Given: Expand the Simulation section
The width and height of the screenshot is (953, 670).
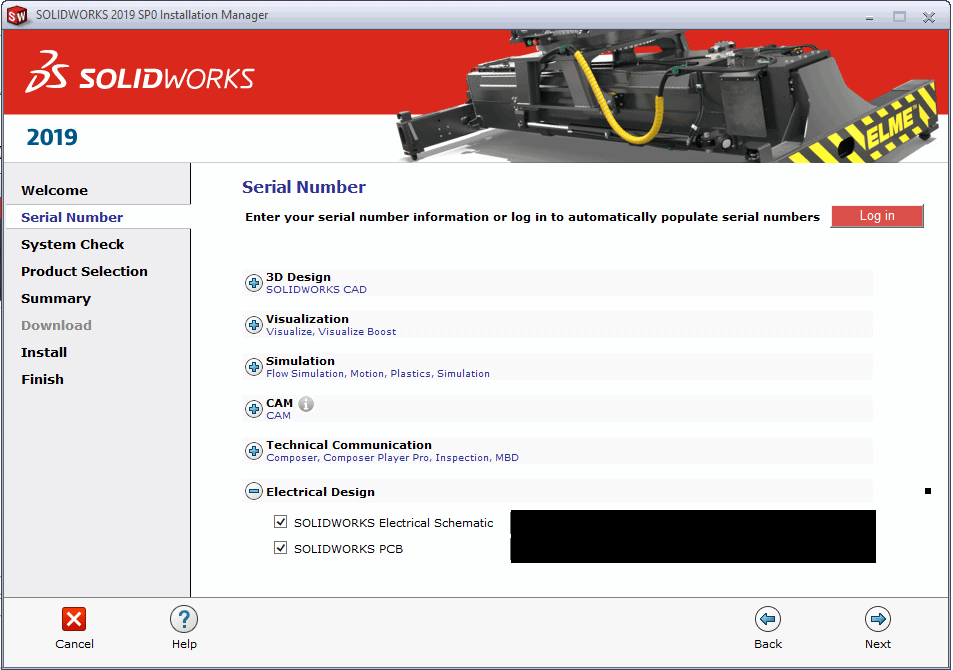Looking at the screenshot, I should point(253,367).
